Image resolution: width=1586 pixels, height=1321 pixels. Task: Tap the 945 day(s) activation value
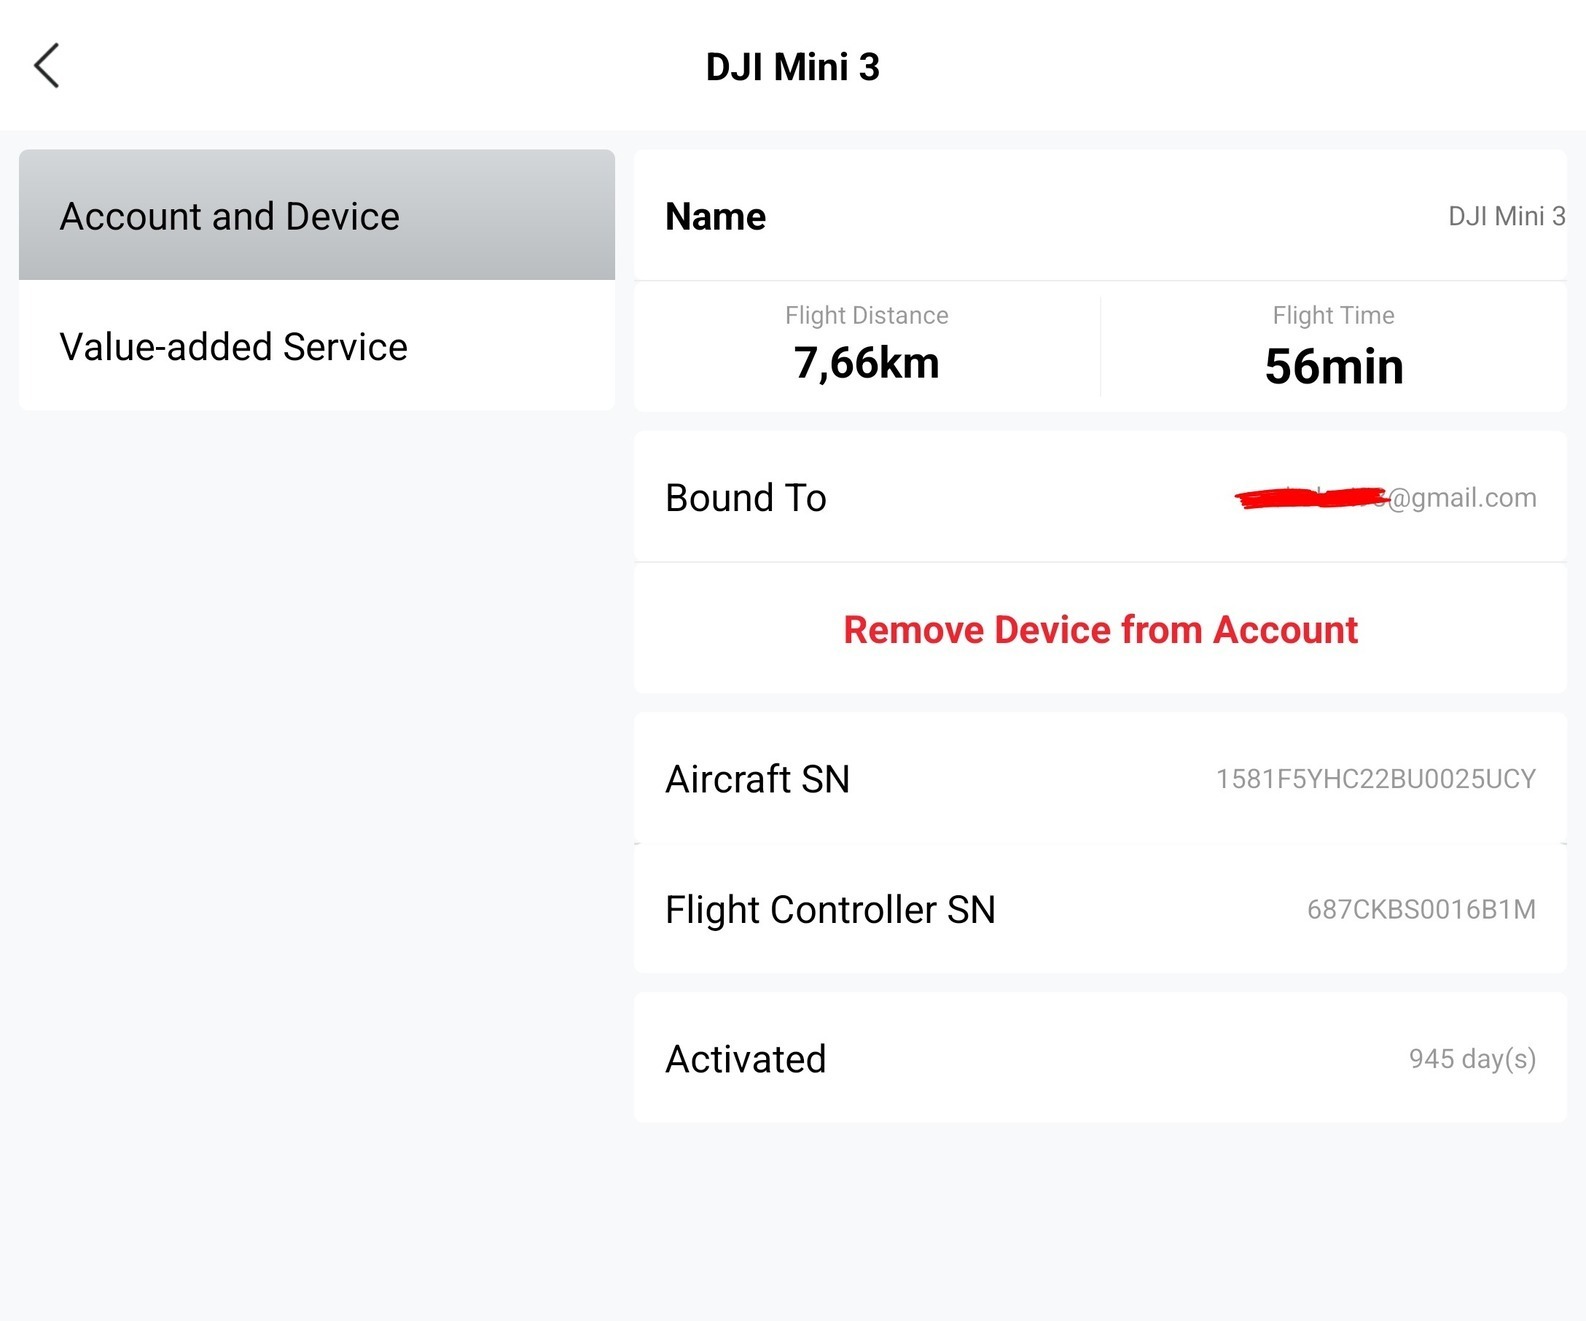(x=1472, y=1059)
